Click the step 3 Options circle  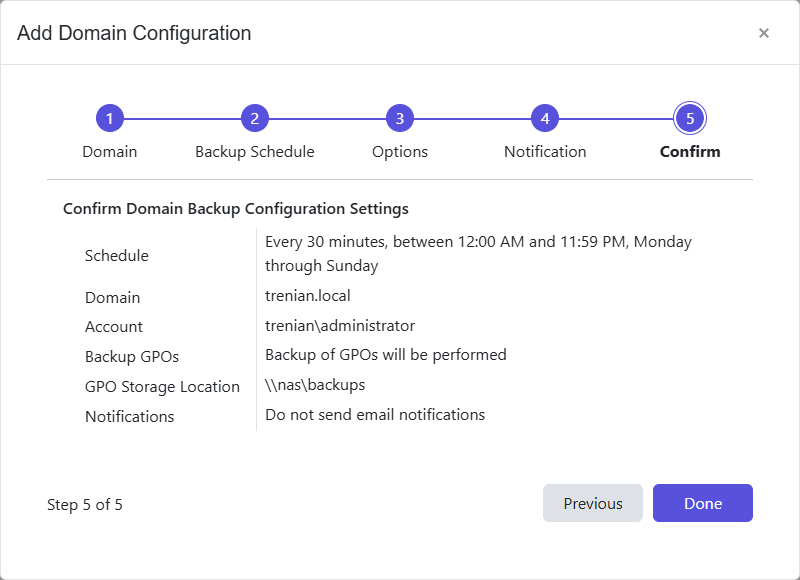click(x=399, y=117)
